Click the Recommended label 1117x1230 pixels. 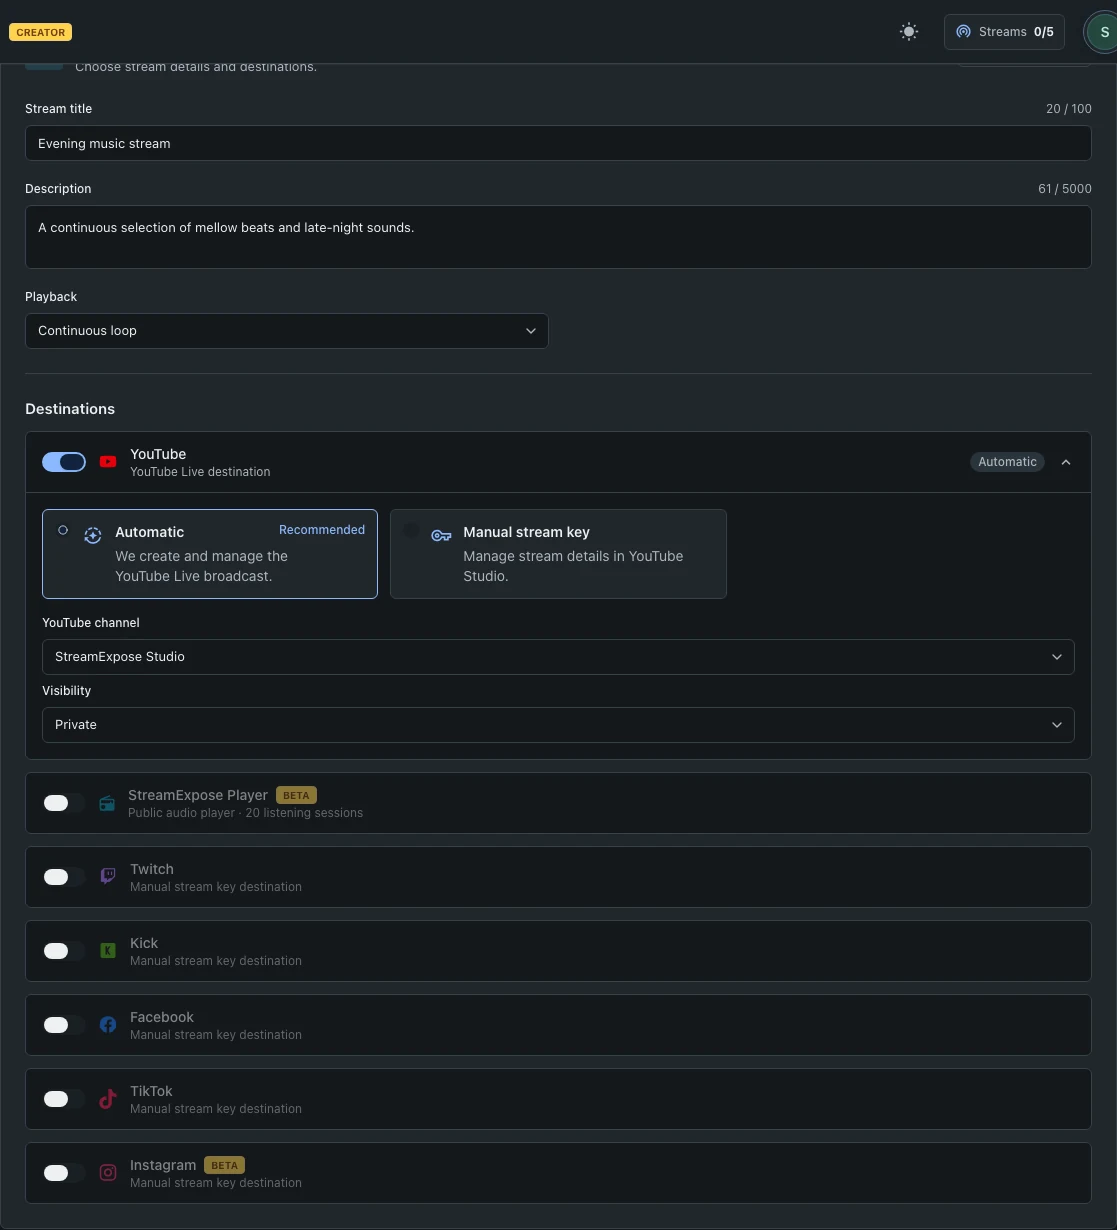coord(322,530)
